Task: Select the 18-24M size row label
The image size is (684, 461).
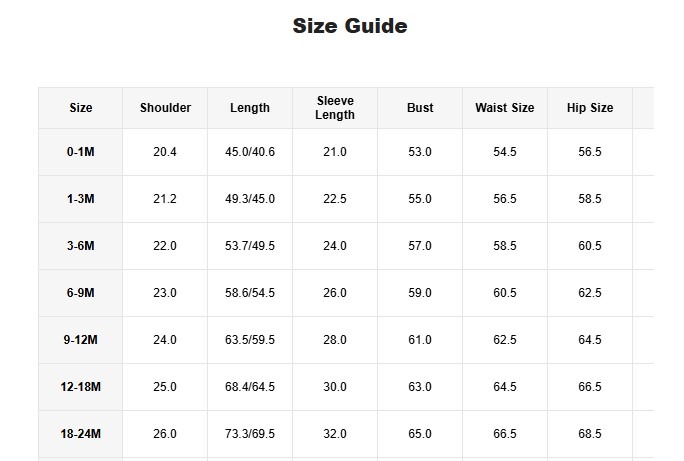Action: click(81, 434)
